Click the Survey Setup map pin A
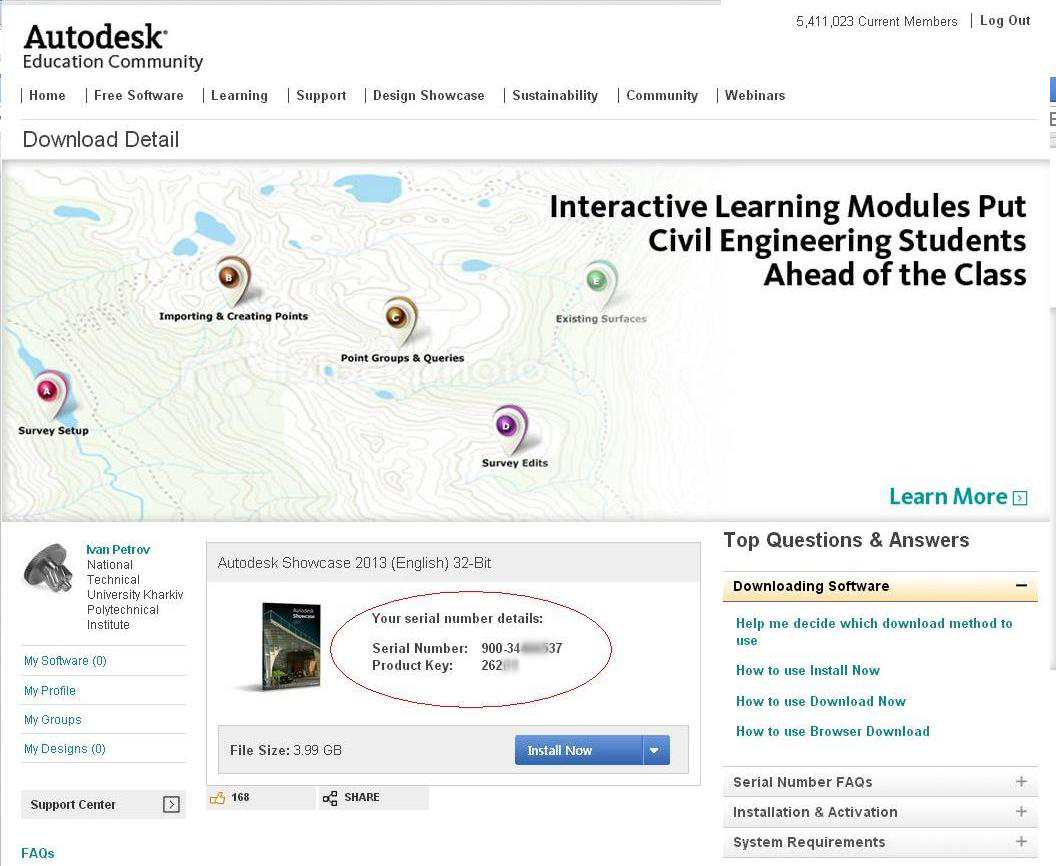 [51, 394]
